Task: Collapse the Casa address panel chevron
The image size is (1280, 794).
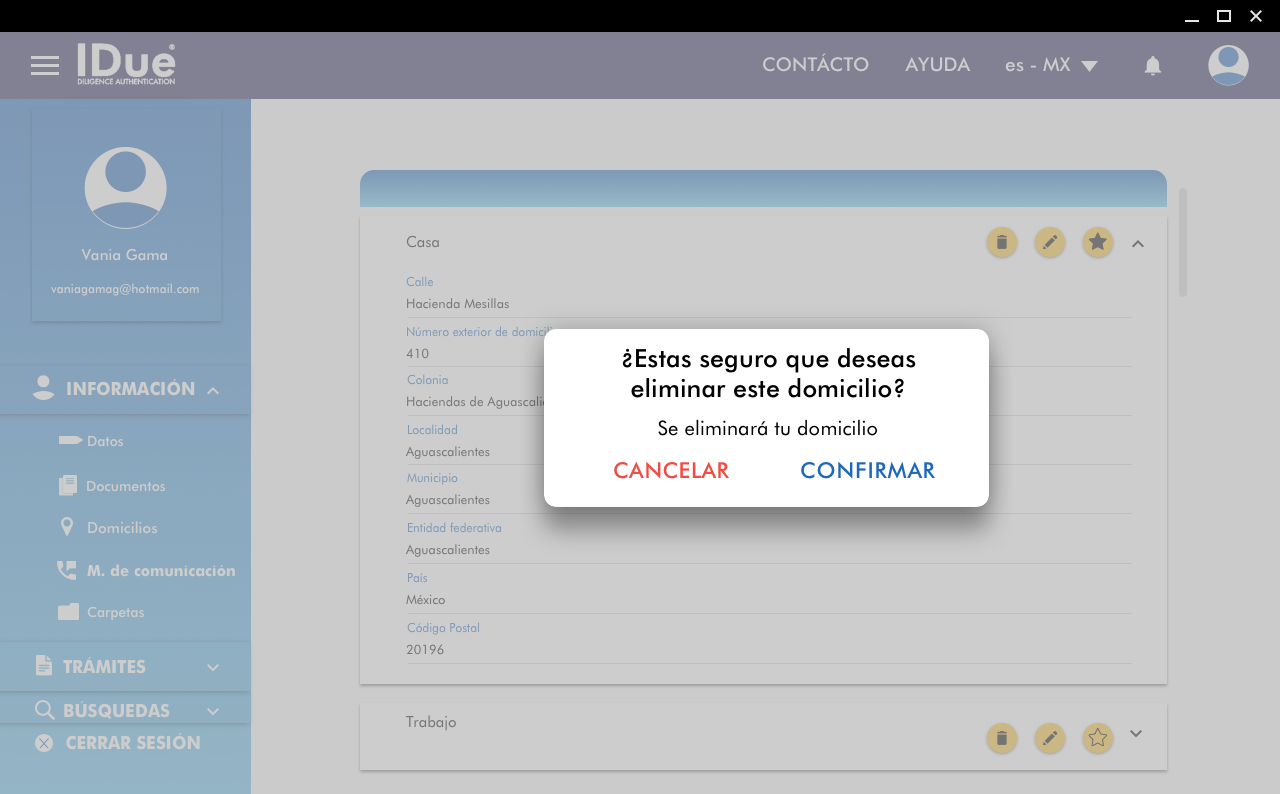Action: 1137,243
